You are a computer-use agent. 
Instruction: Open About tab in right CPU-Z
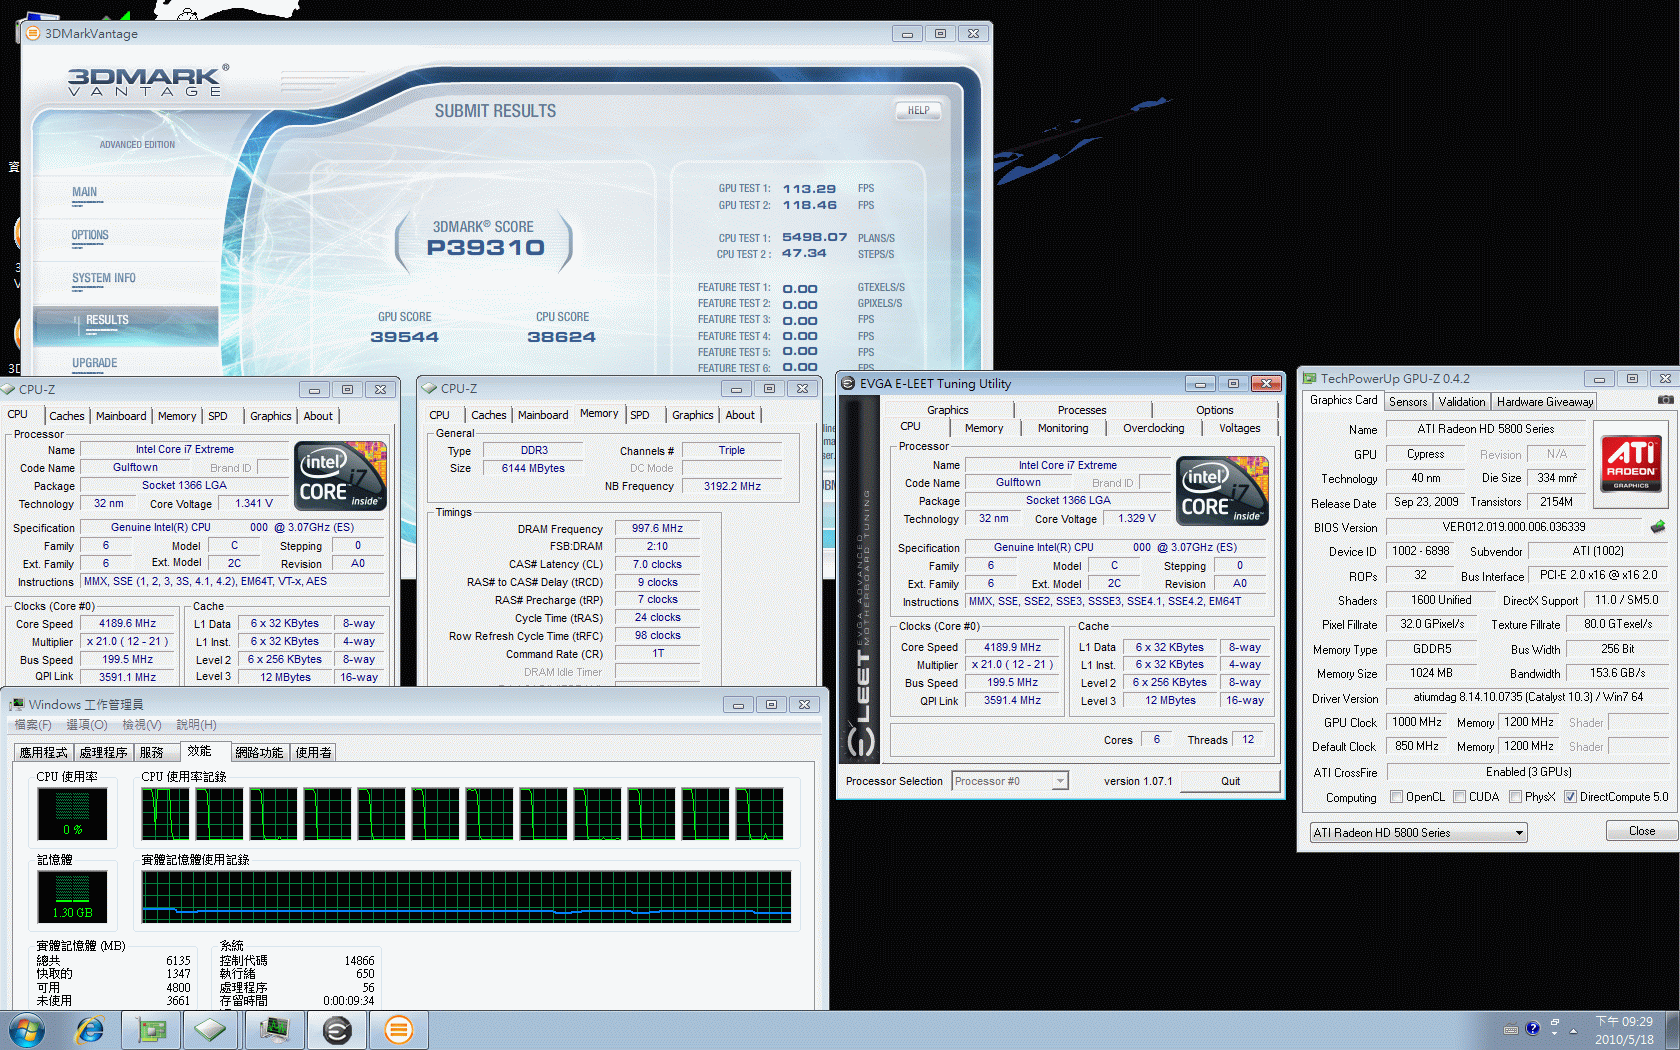740,415
